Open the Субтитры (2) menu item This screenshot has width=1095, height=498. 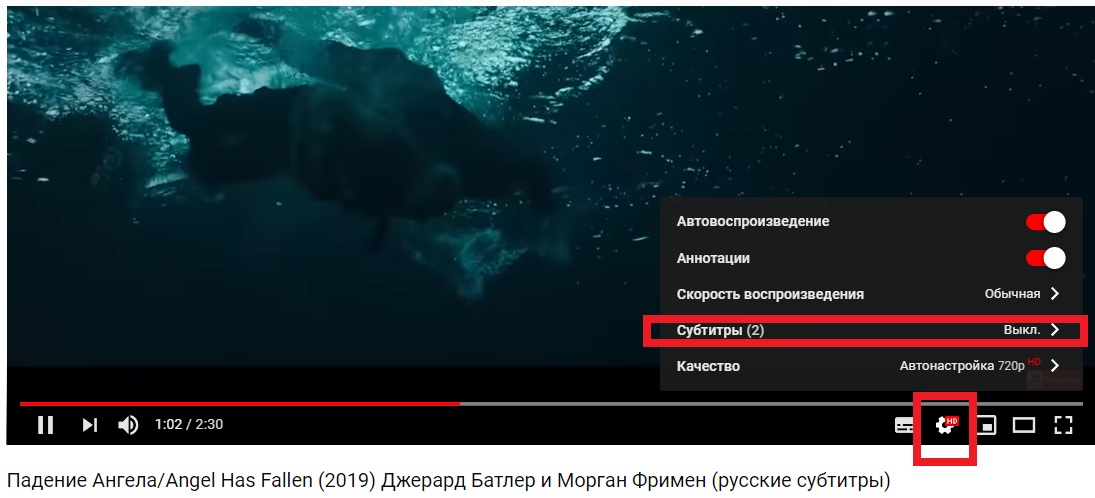tap(865, 330)
